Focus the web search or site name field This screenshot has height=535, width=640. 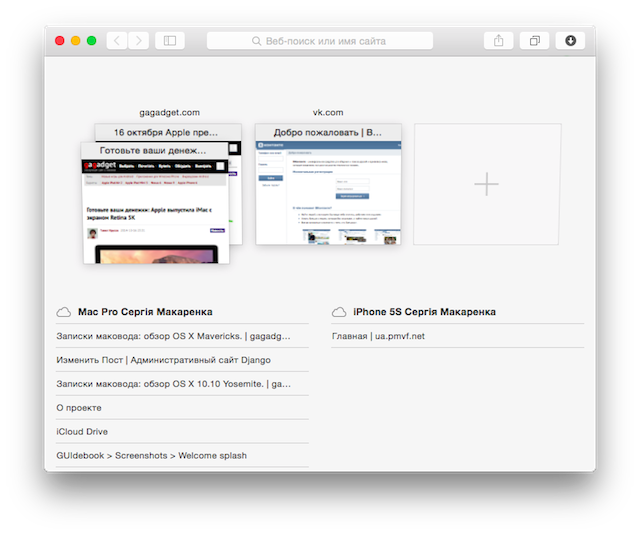(x=320, y=41)
